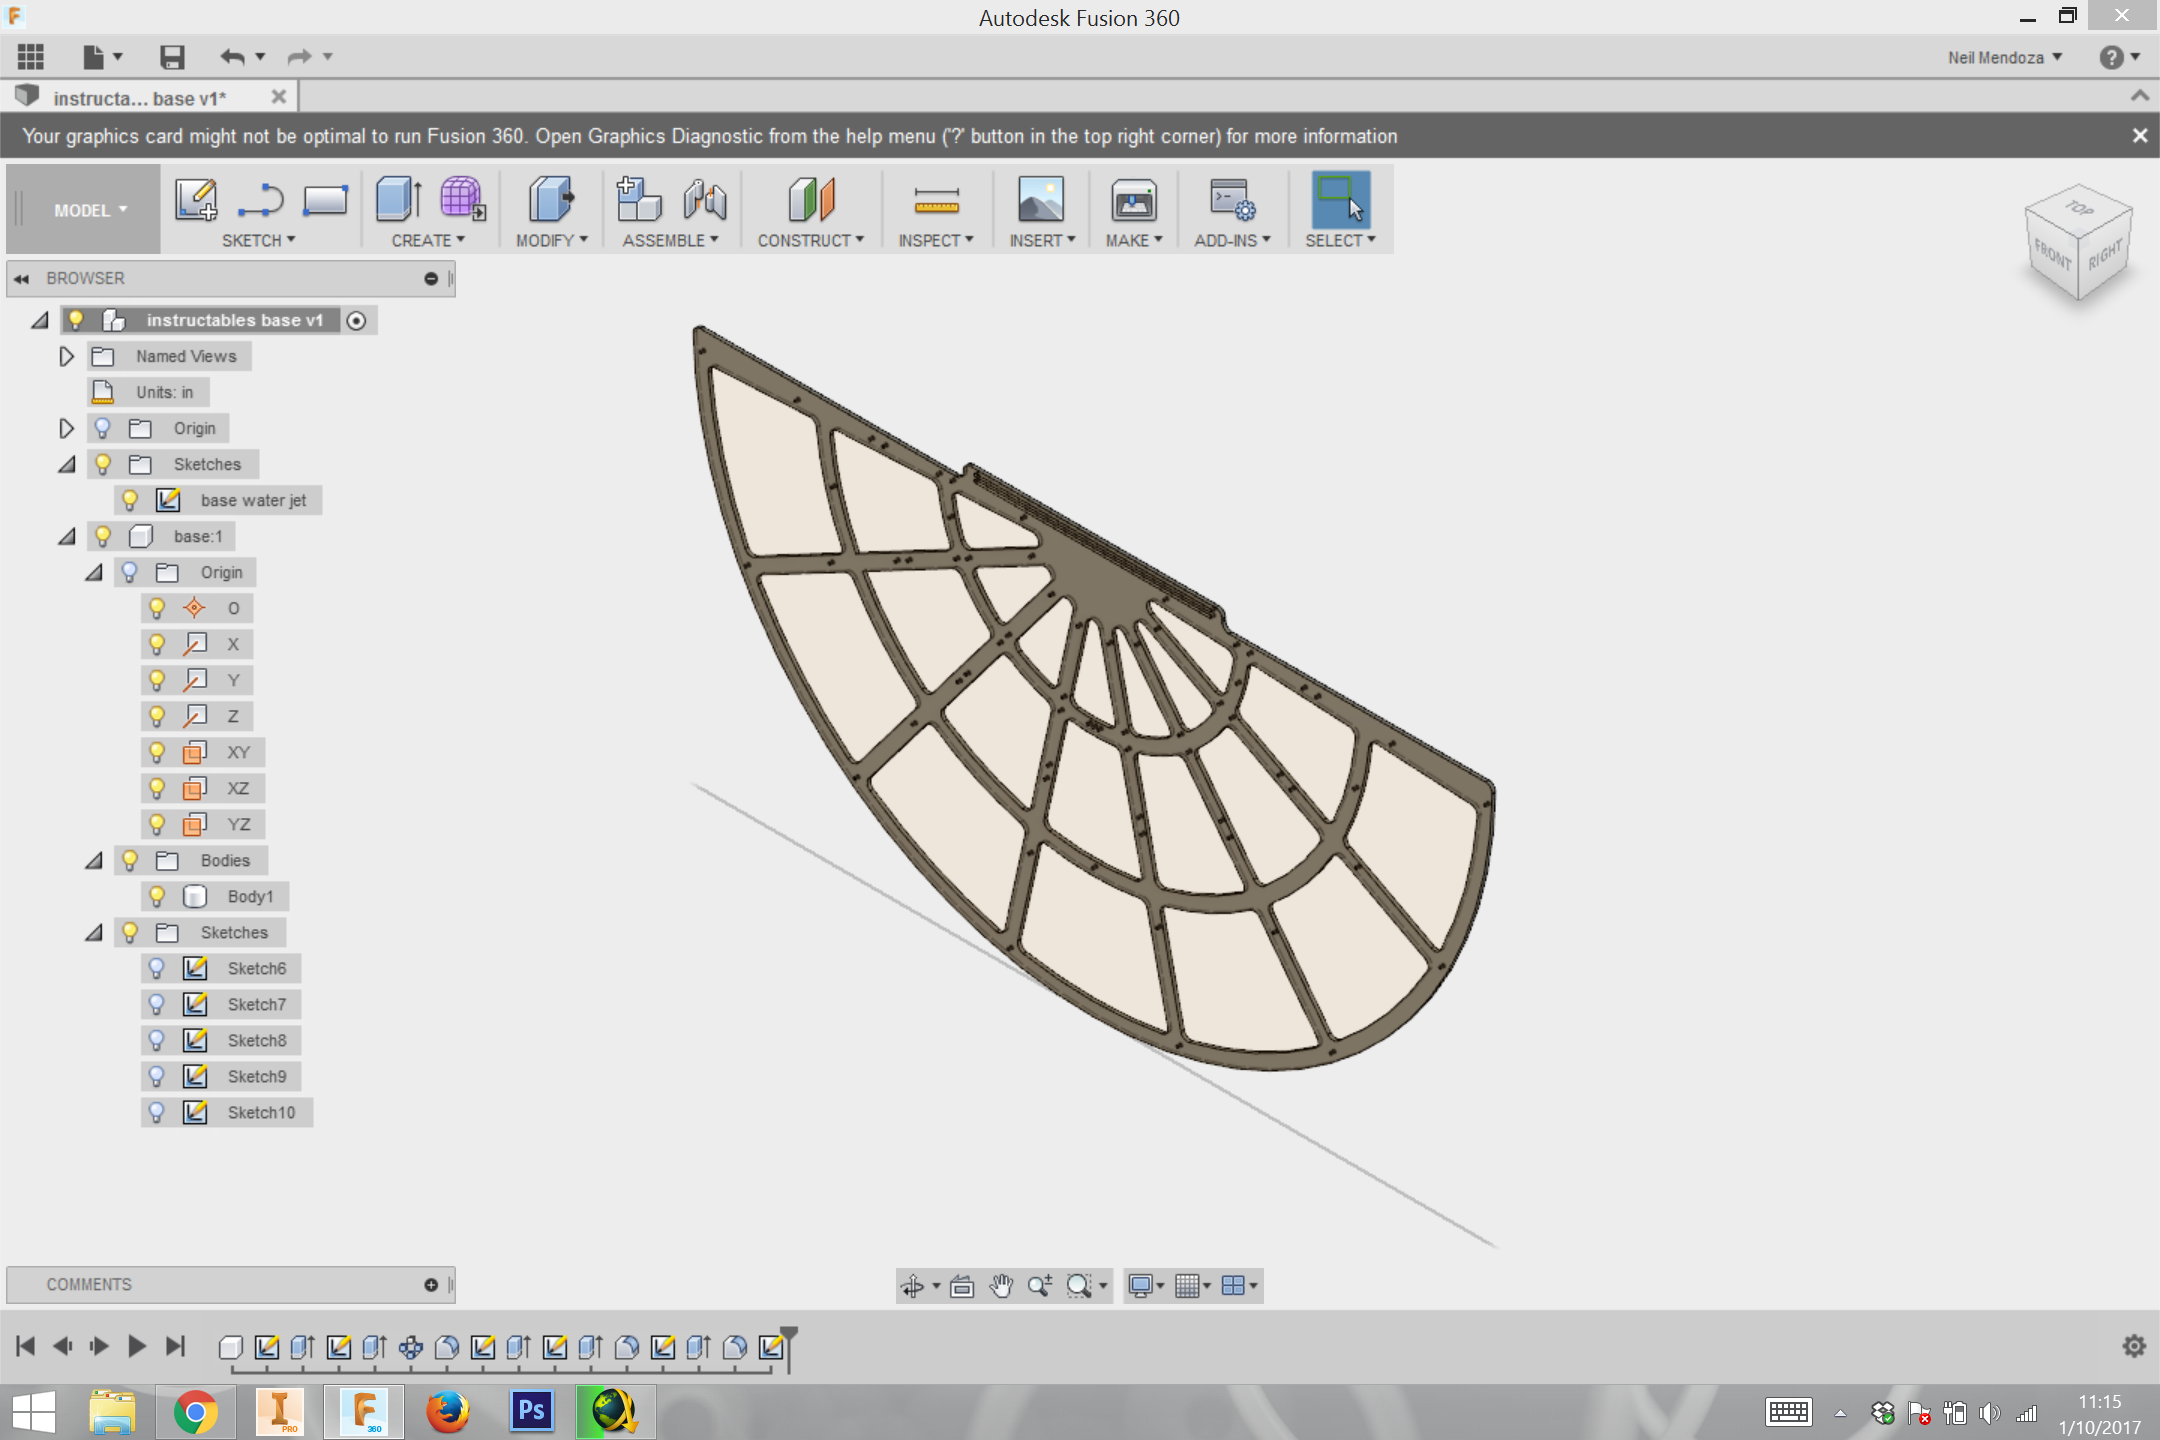Select the Rectangle sketch tool

[325, 200]
